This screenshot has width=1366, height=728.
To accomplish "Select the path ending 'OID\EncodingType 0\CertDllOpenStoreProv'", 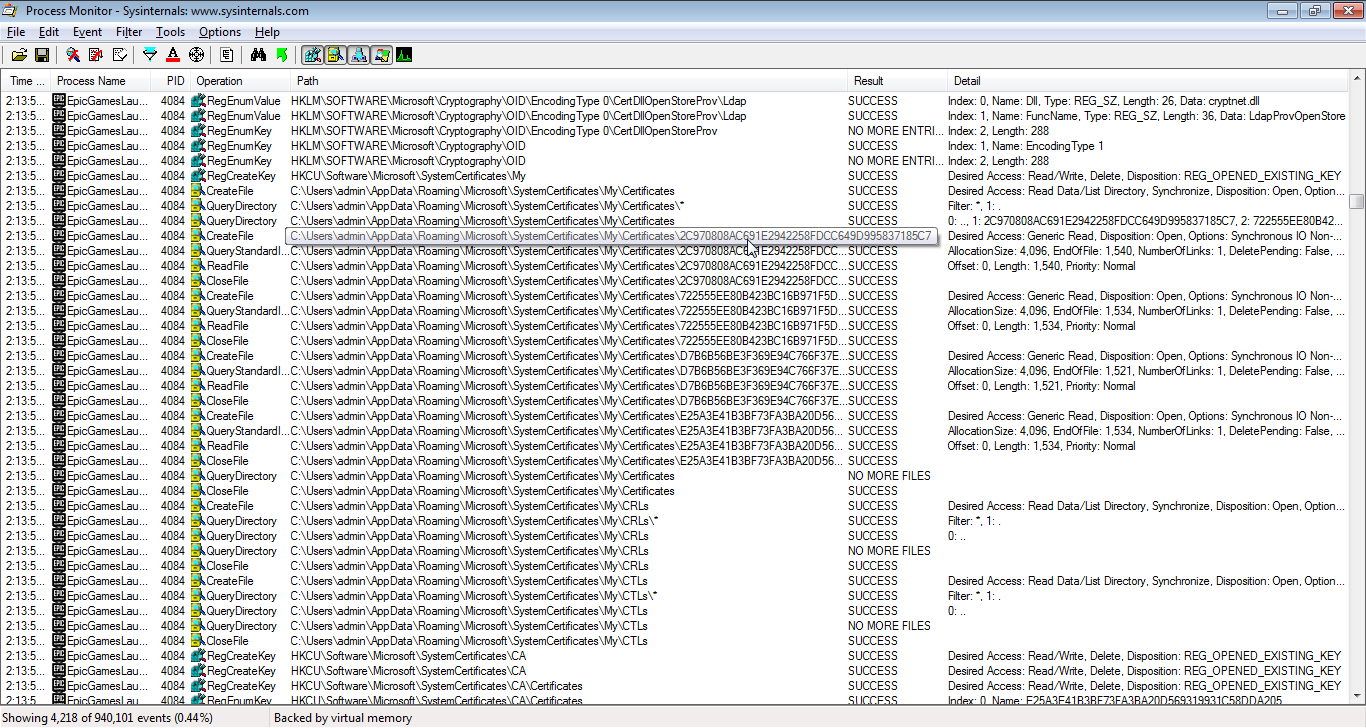I will coord(504,131).
